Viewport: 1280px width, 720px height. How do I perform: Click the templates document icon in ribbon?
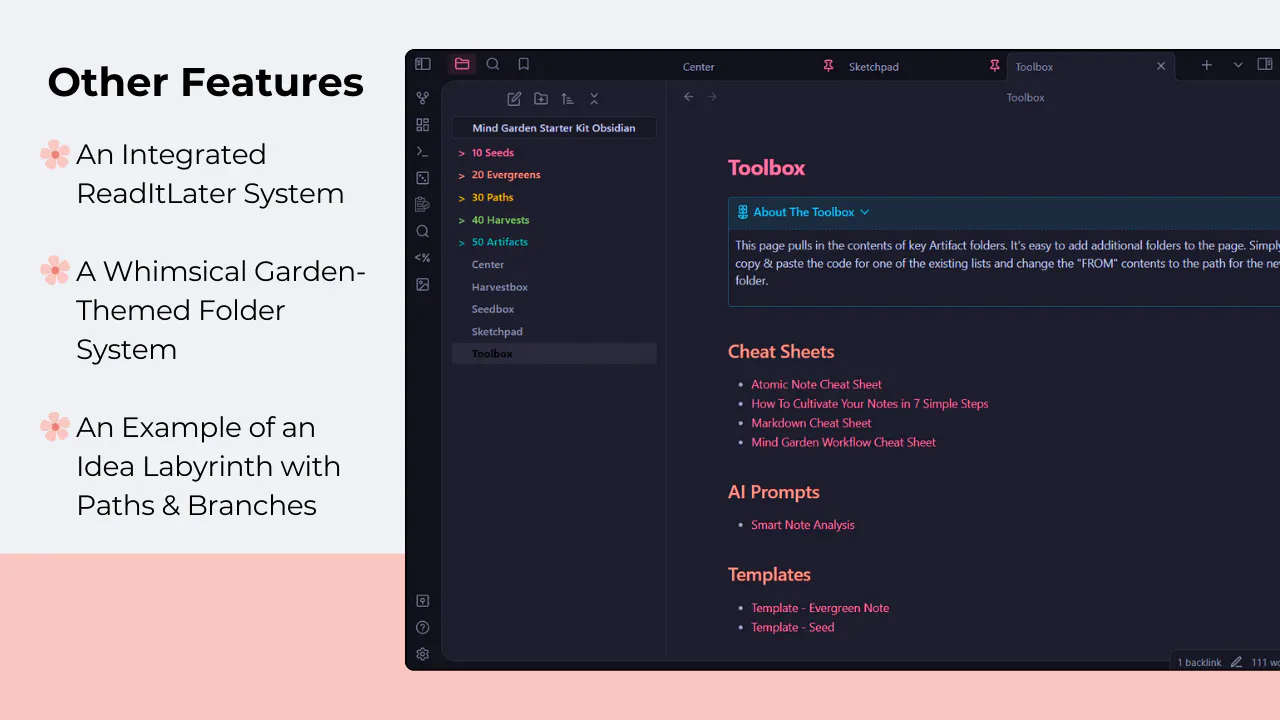423,204
